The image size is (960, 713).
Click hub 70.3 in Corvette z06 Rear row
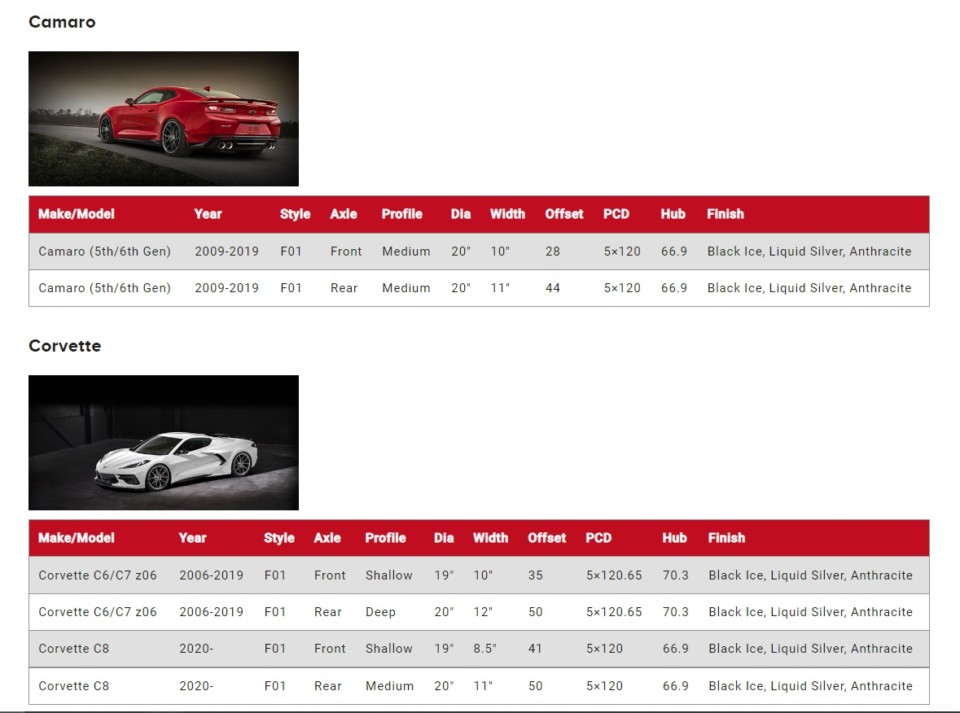click(x=675, y=612)
